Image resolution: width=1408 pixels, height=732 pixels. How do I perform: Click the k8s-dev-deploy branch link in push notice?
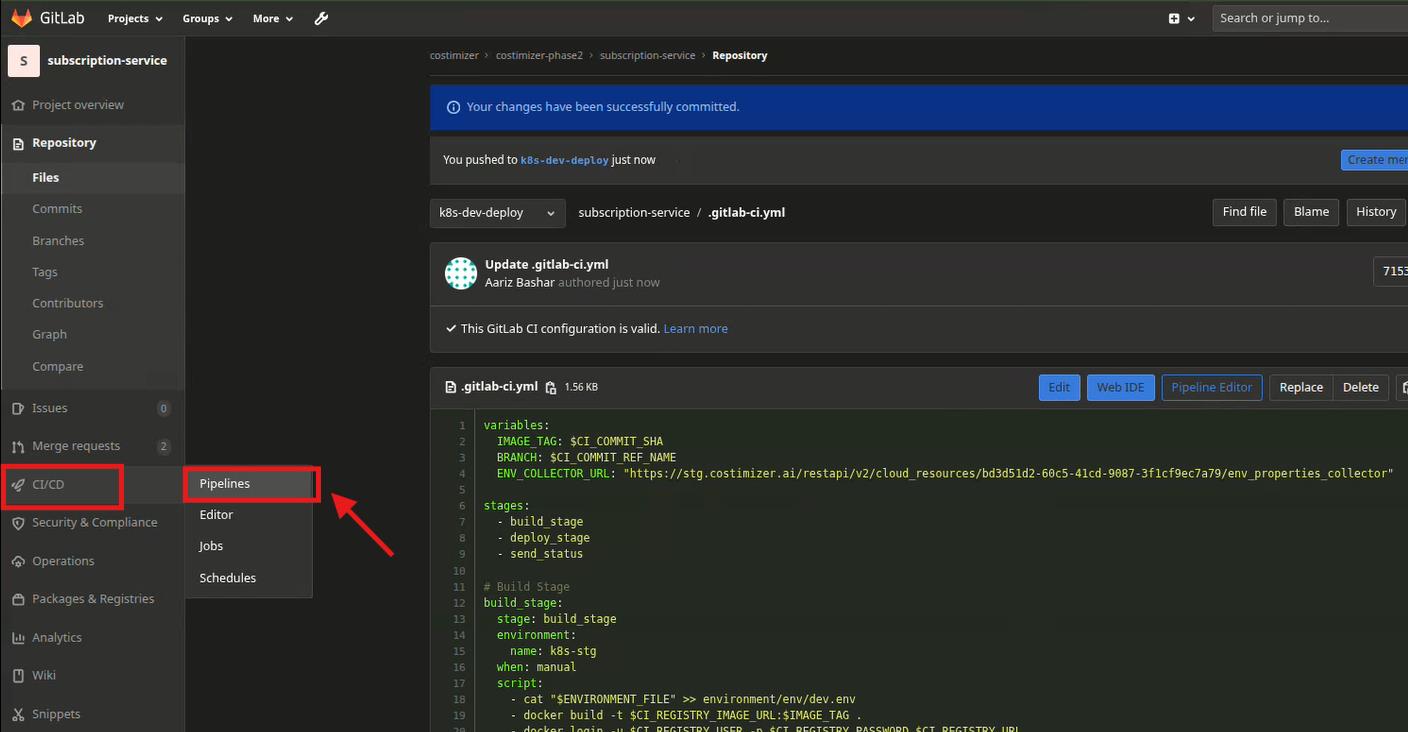[564, 160]
